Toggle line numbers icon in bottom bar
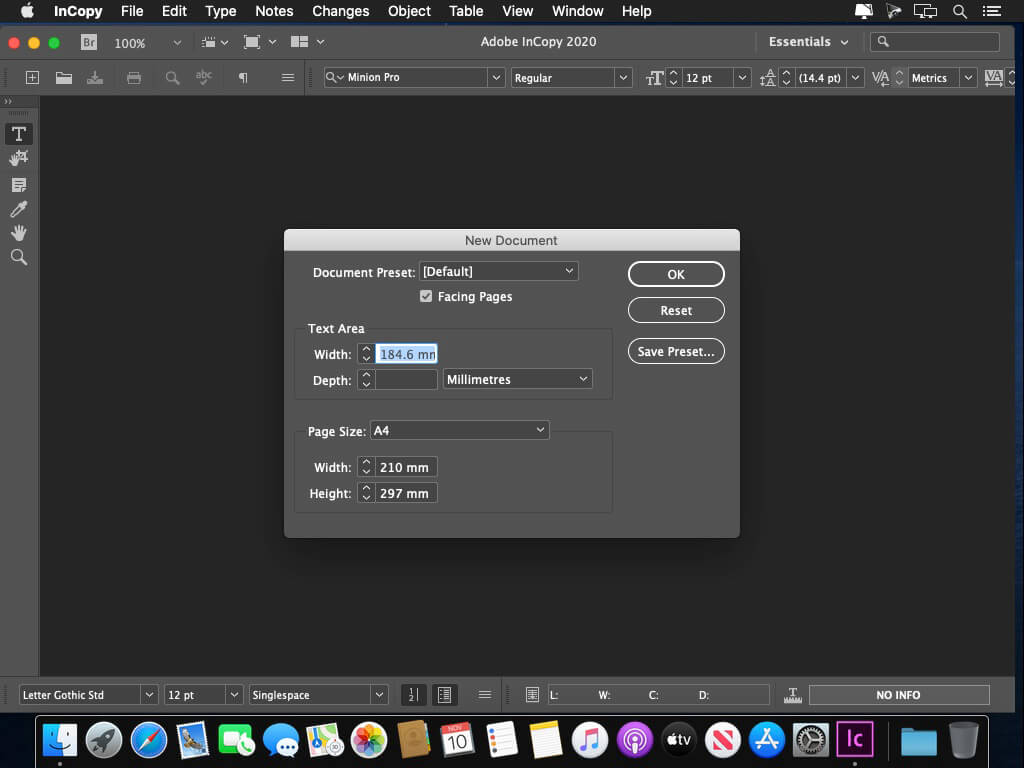 click(x=413, y=695)
